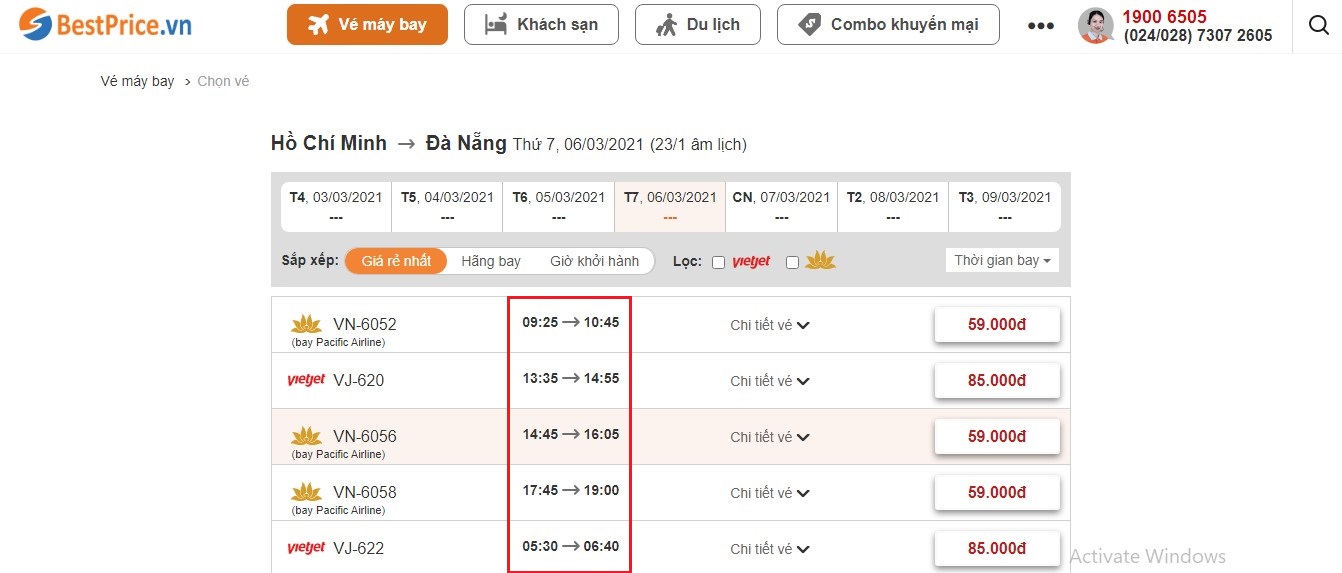Select date T3, 09/03/2021
The image size is (1342, 573).
point(1005,207)
